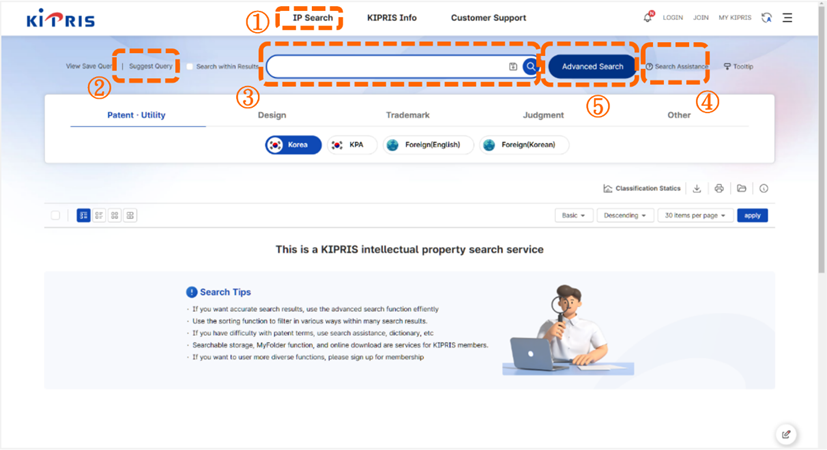Open the IP Search menu

coord(312,18)
